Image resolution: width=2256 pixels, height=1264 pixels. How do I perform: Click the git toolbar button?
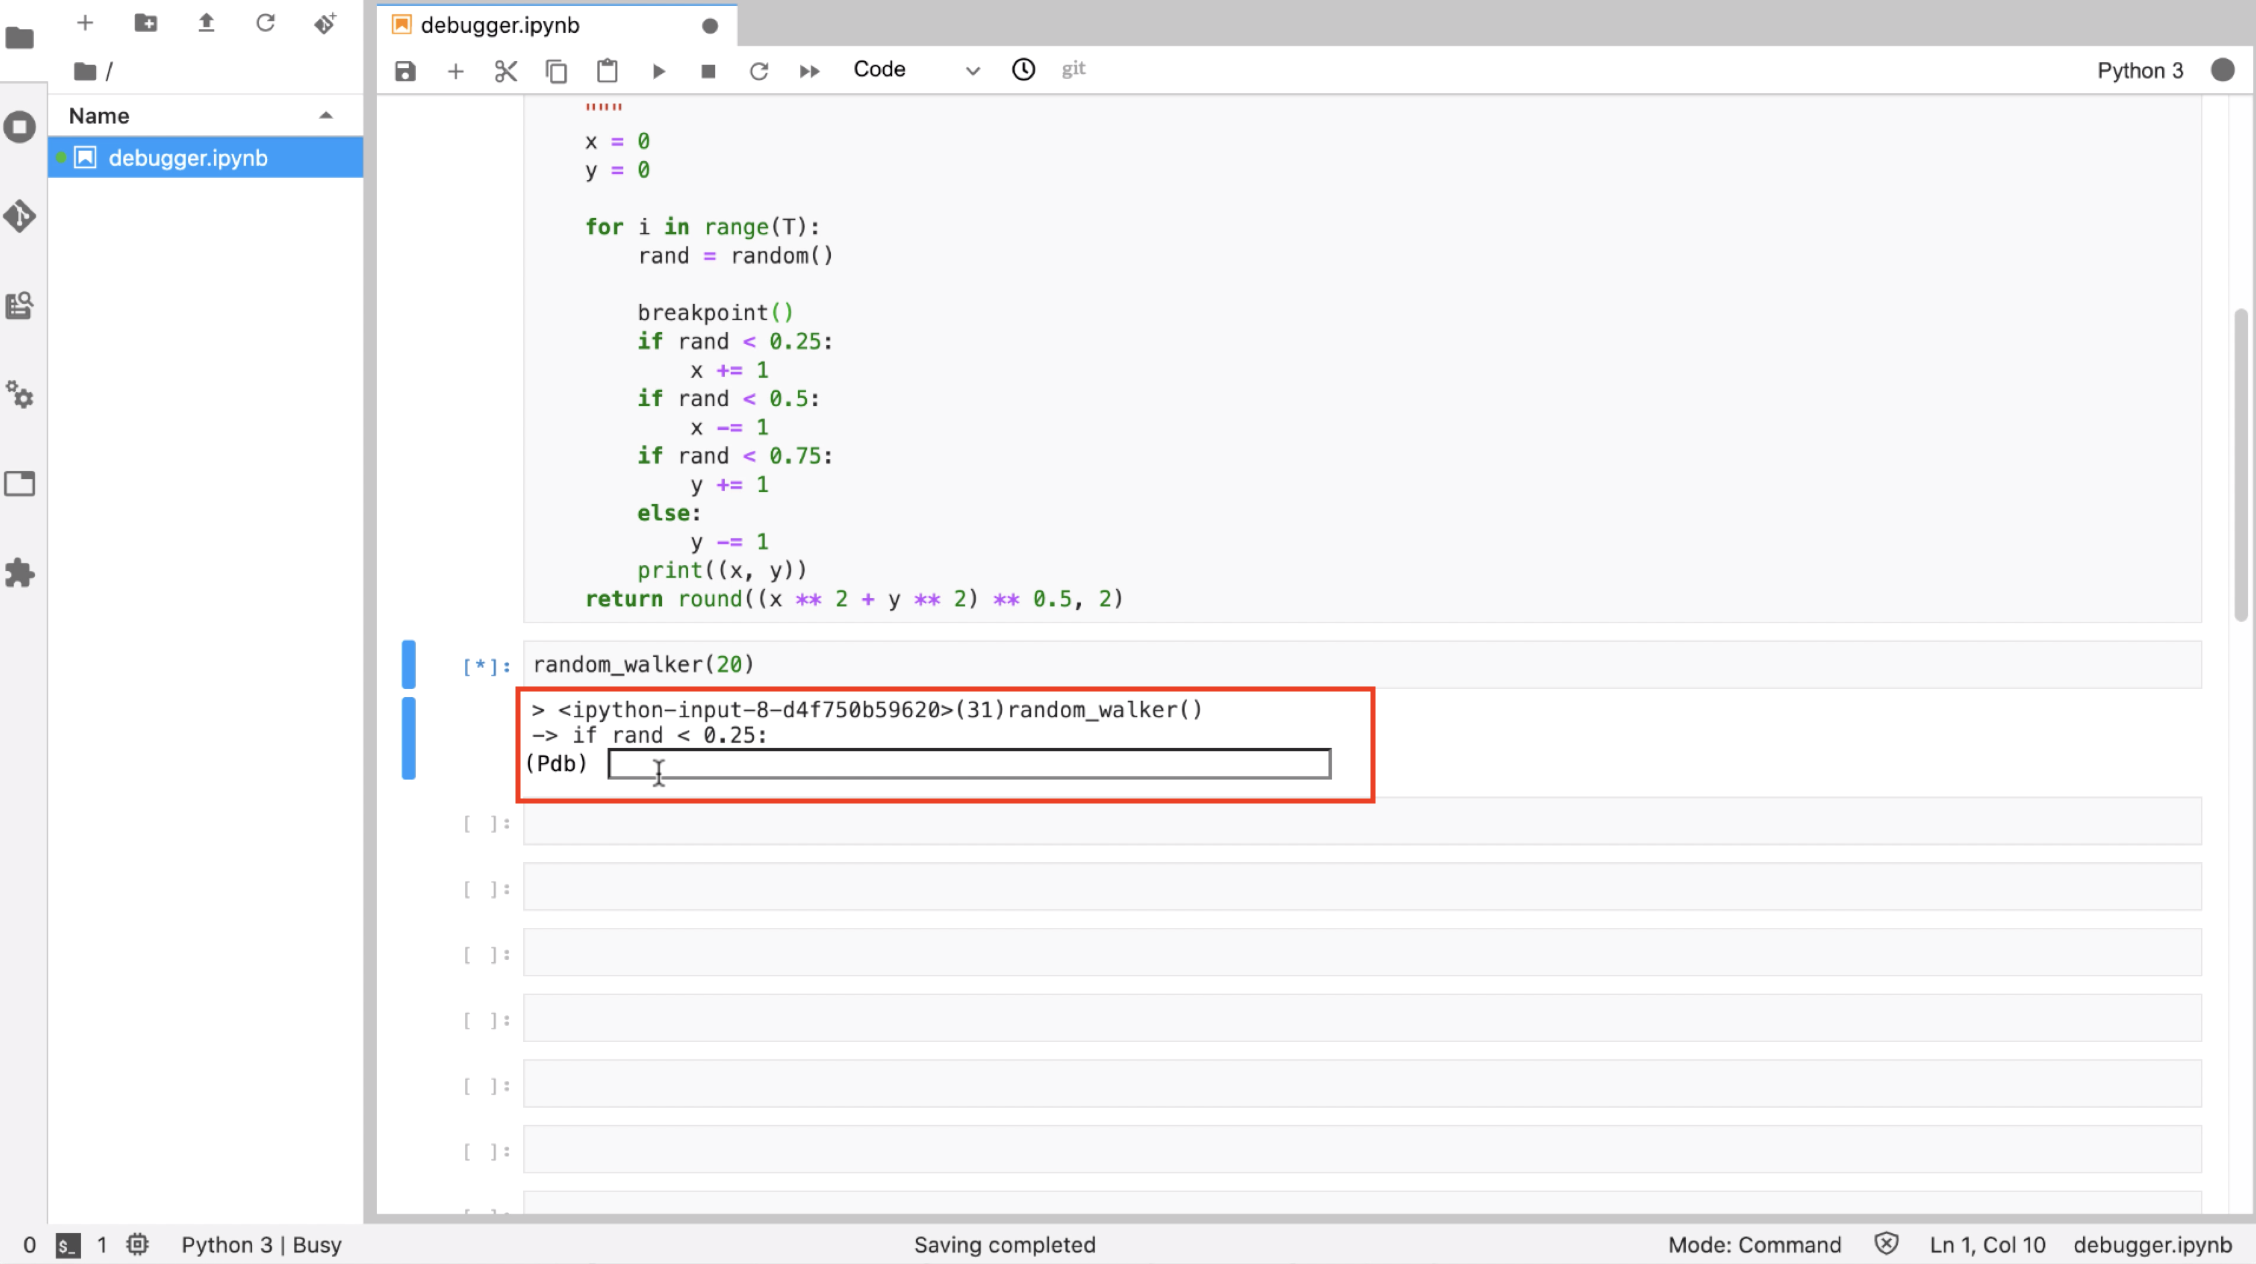tap(1073, 69)
